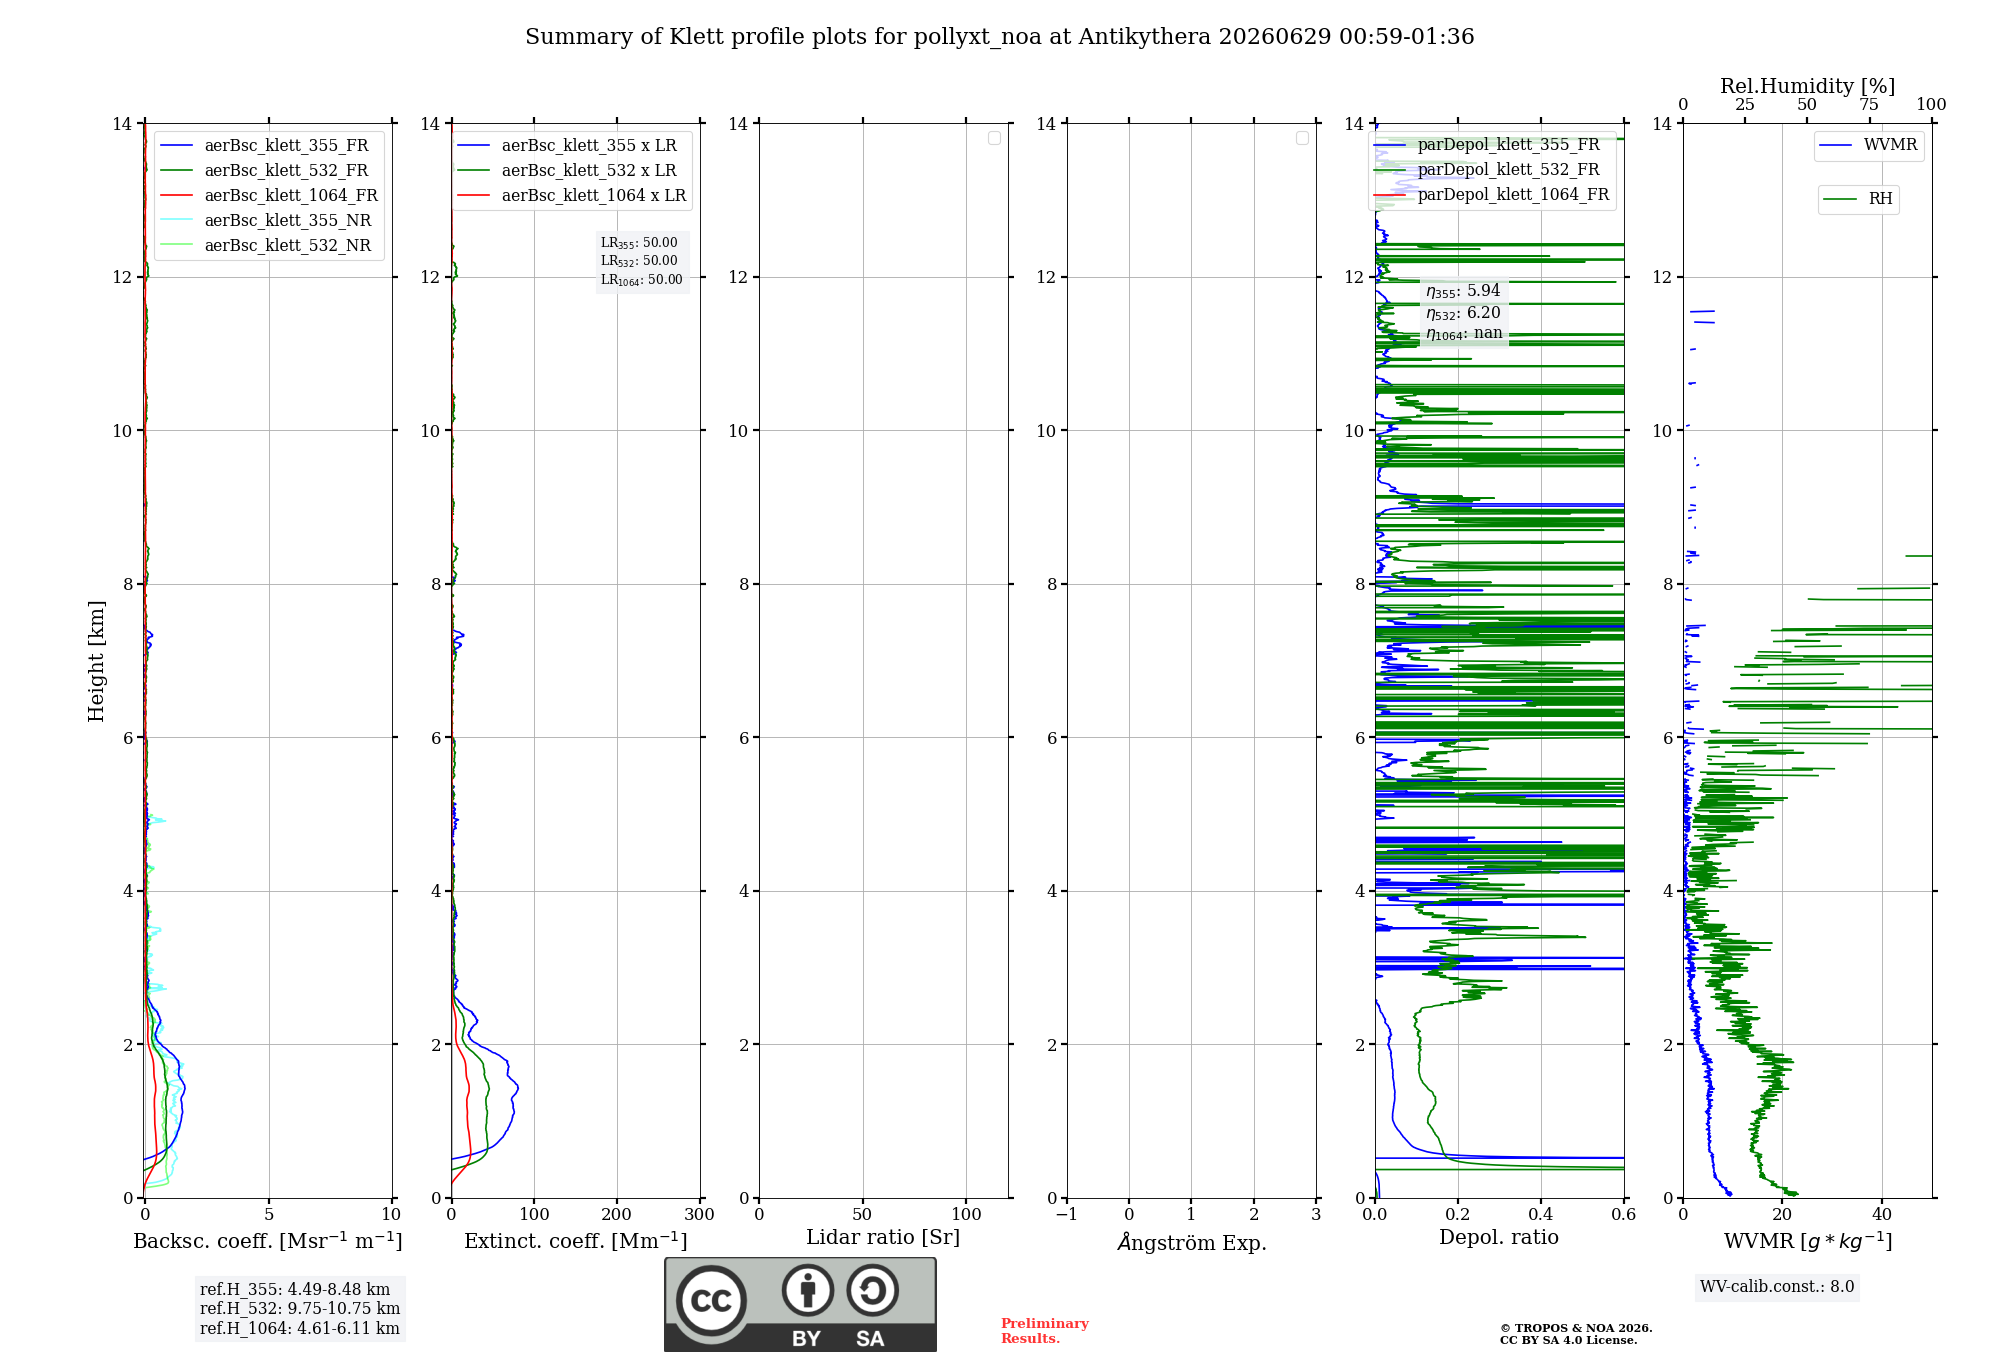
Task: Click the WVMR legend entry
Action: click(1869, 145)
